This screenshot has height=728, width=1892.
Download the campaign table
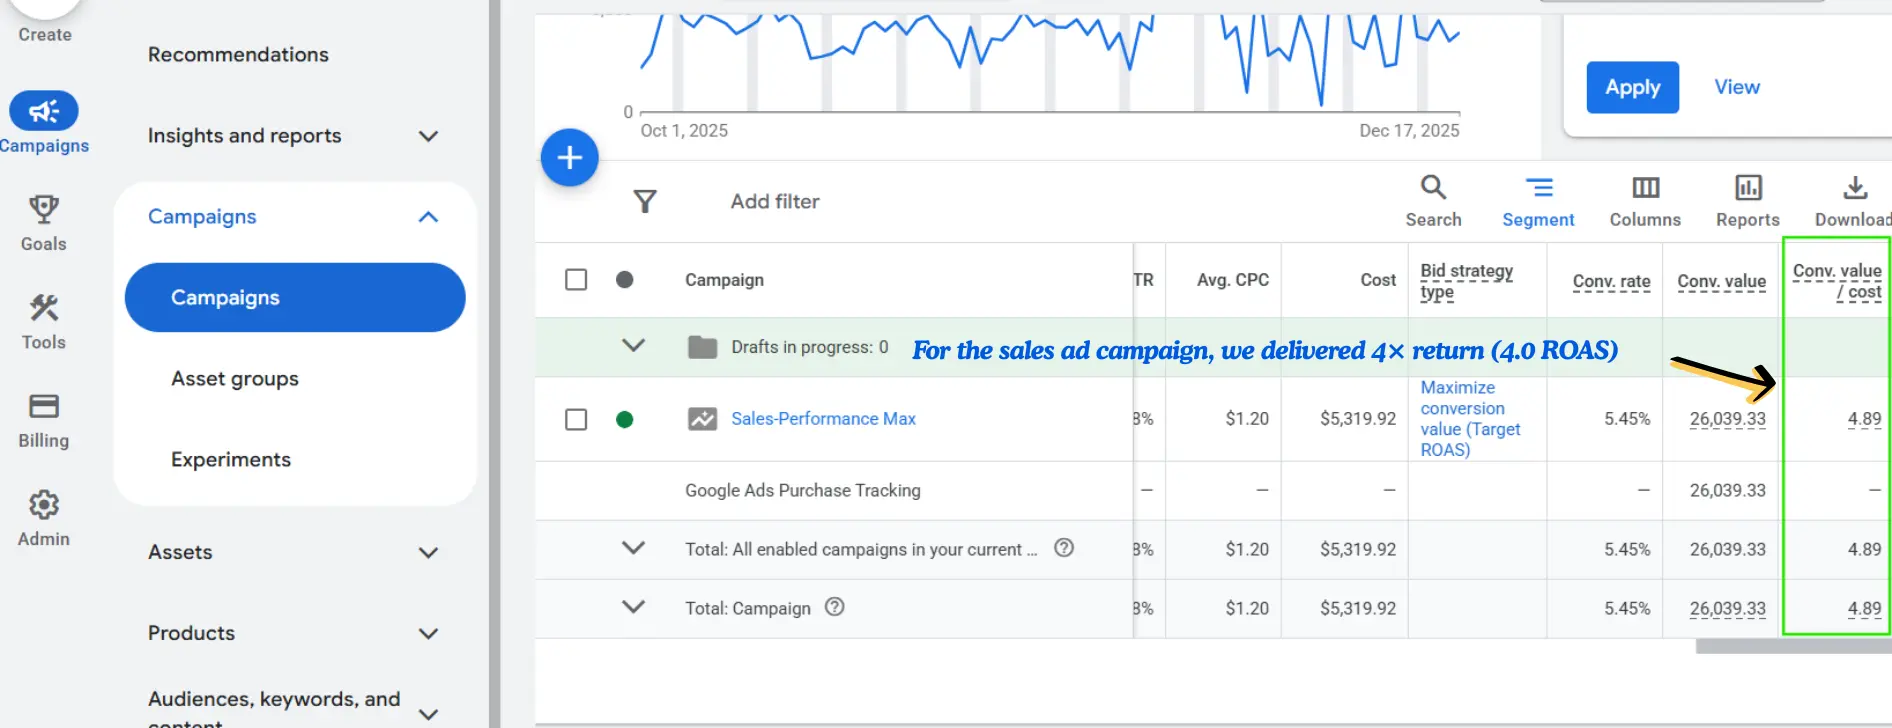1853,201
